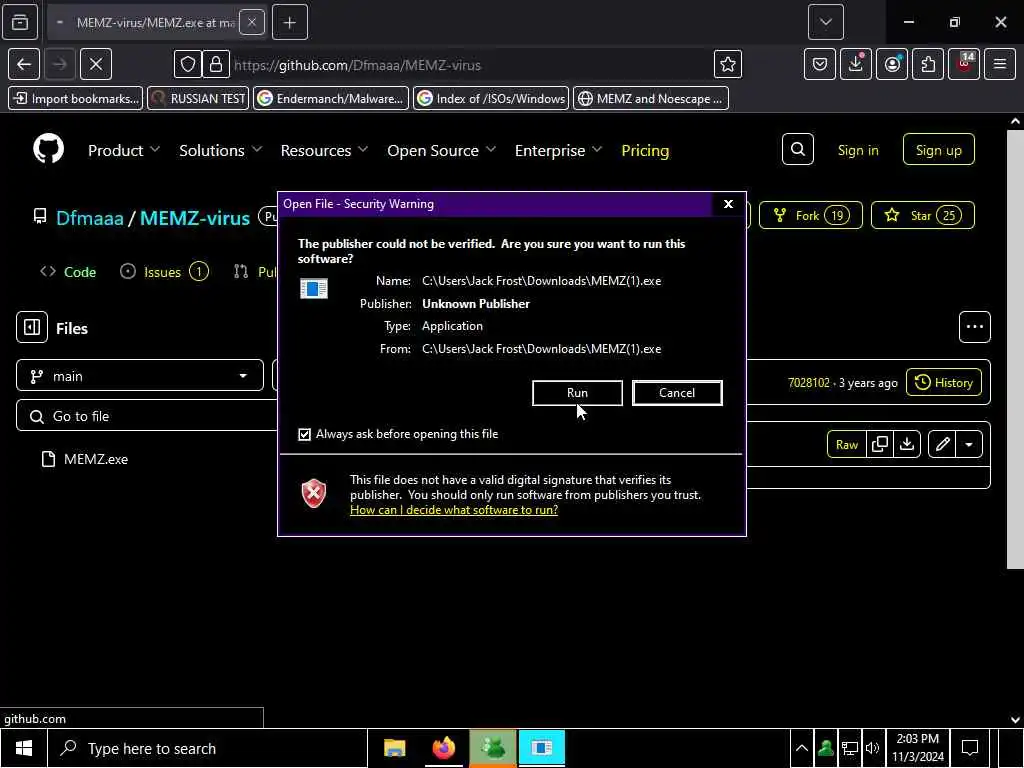1024x768 pixels.
Task: Download raw file icon
Action: [x=906, y=445]
